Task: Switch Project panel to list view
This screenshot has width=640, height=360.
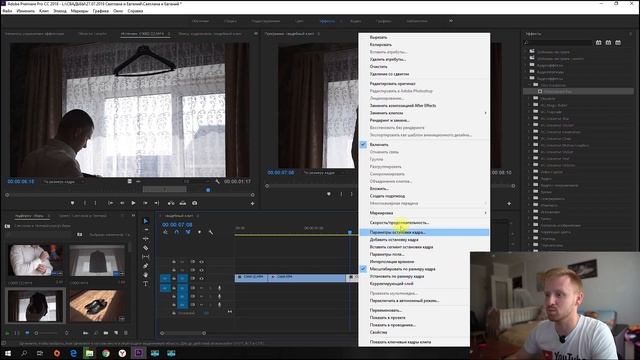Action: tap(17, 333)
